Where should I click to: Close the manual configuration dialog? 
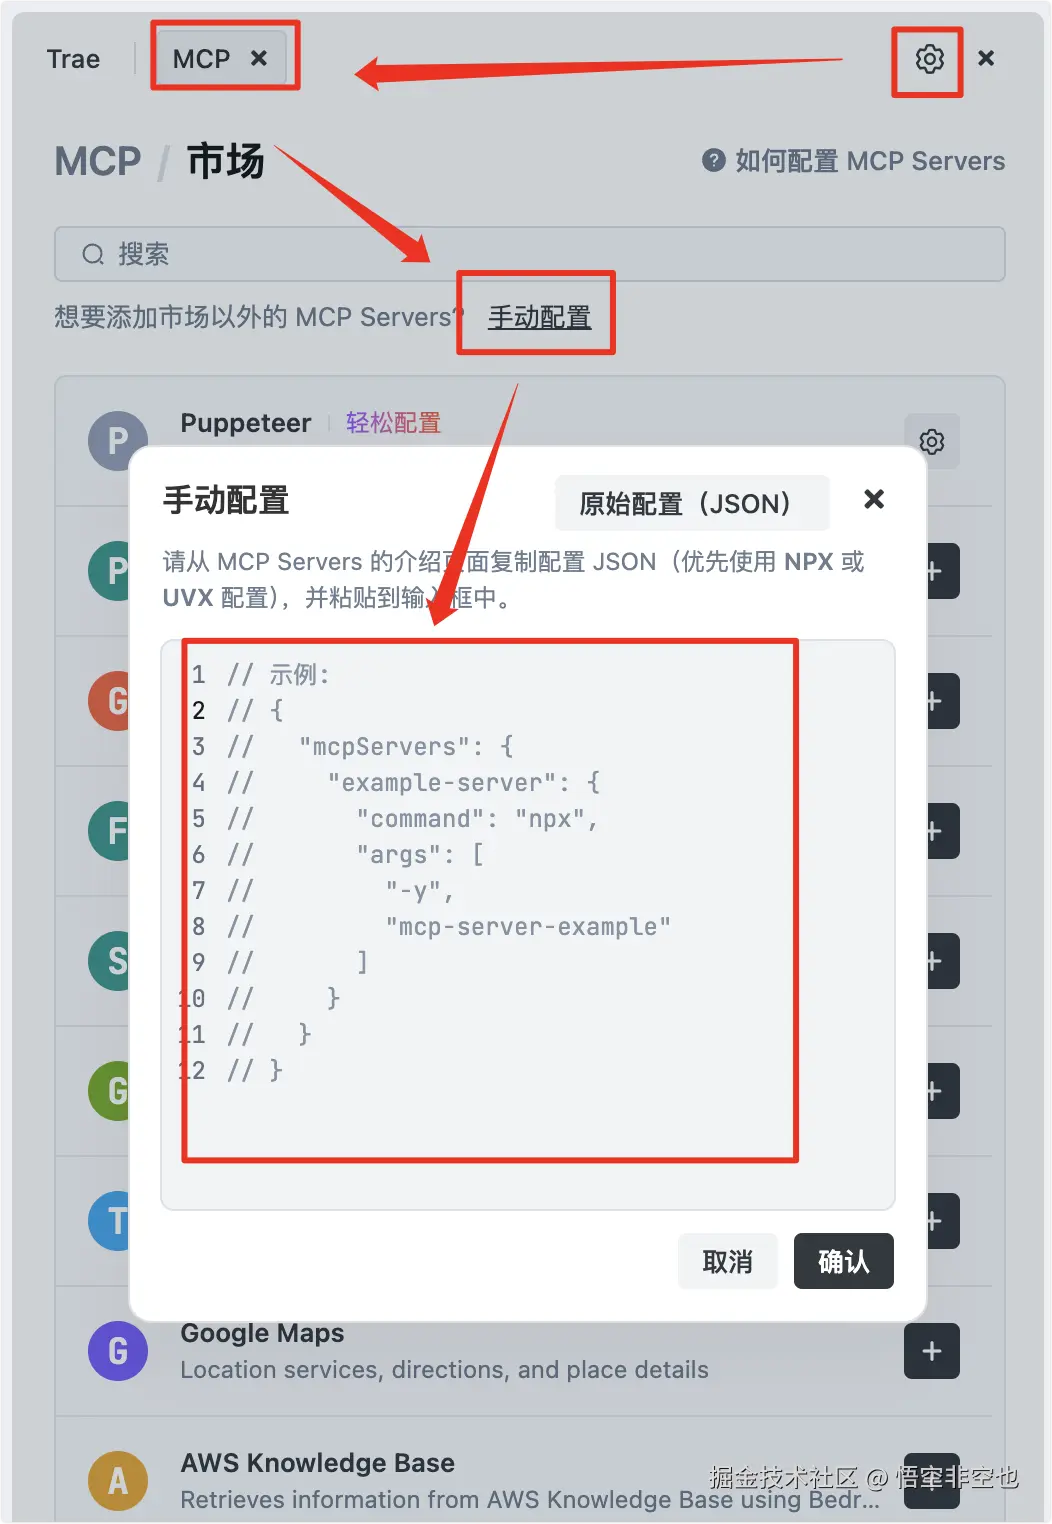[874, 498]
